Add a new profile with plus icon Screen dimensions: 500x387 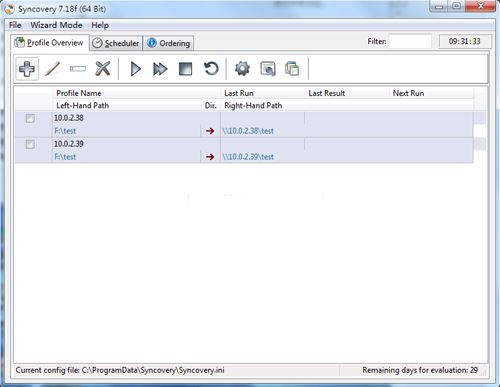click(x=27, y=69)
